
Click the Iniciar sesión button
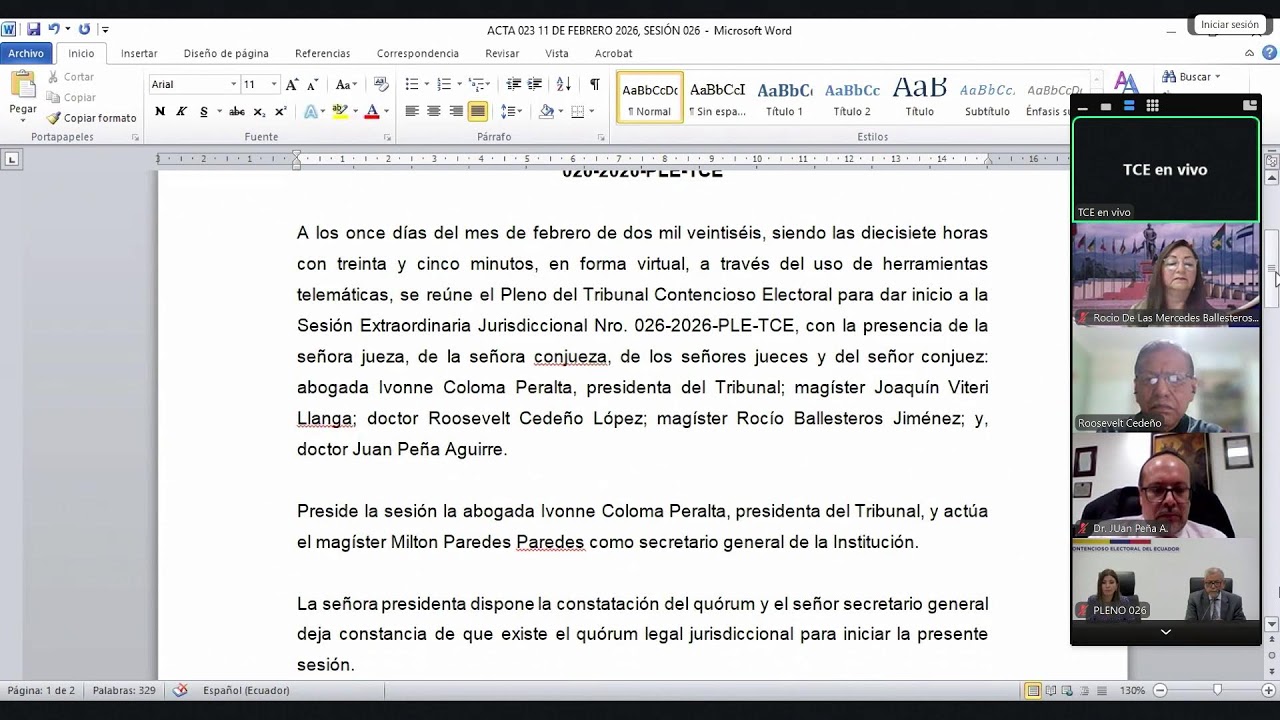(x=1229, y=25)
